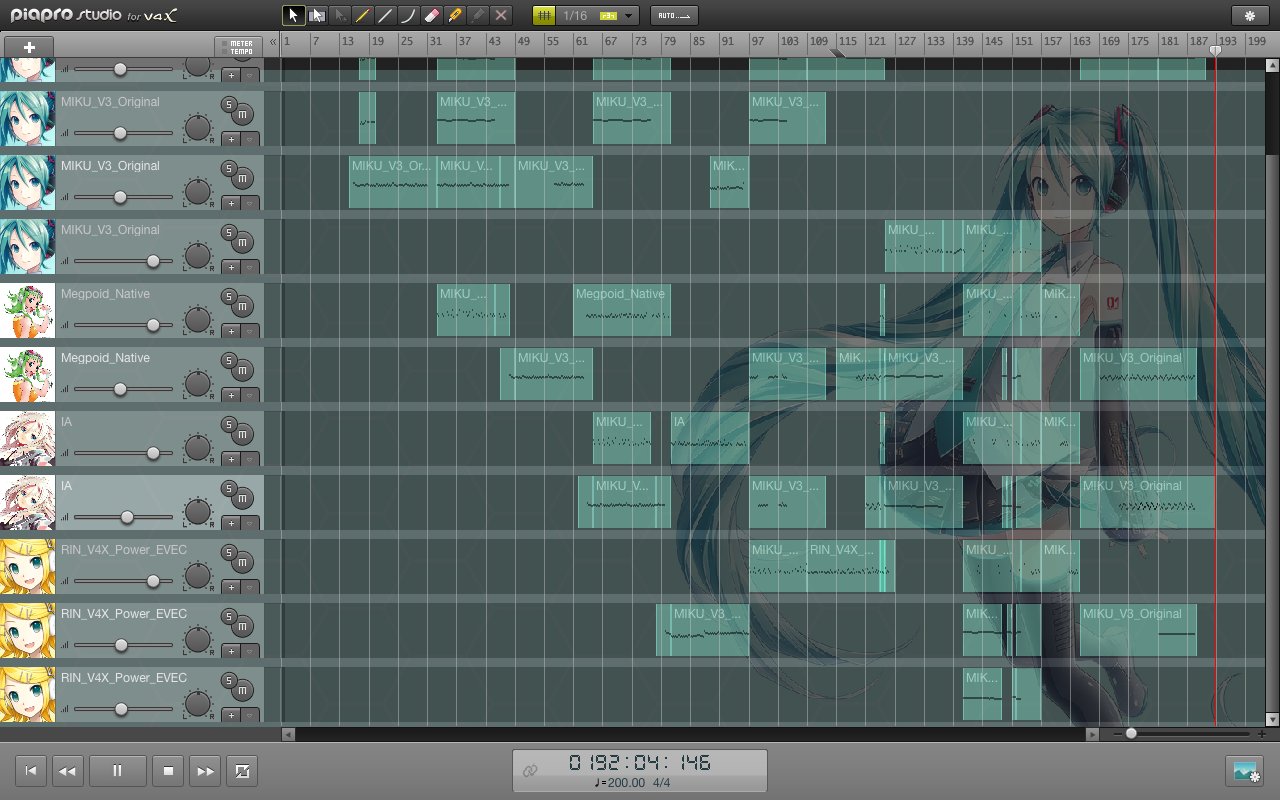1280x800 pixels.
Task: Mute the MIKU_V3_Original track above Megpoid_Native
Action: [243, 242]
